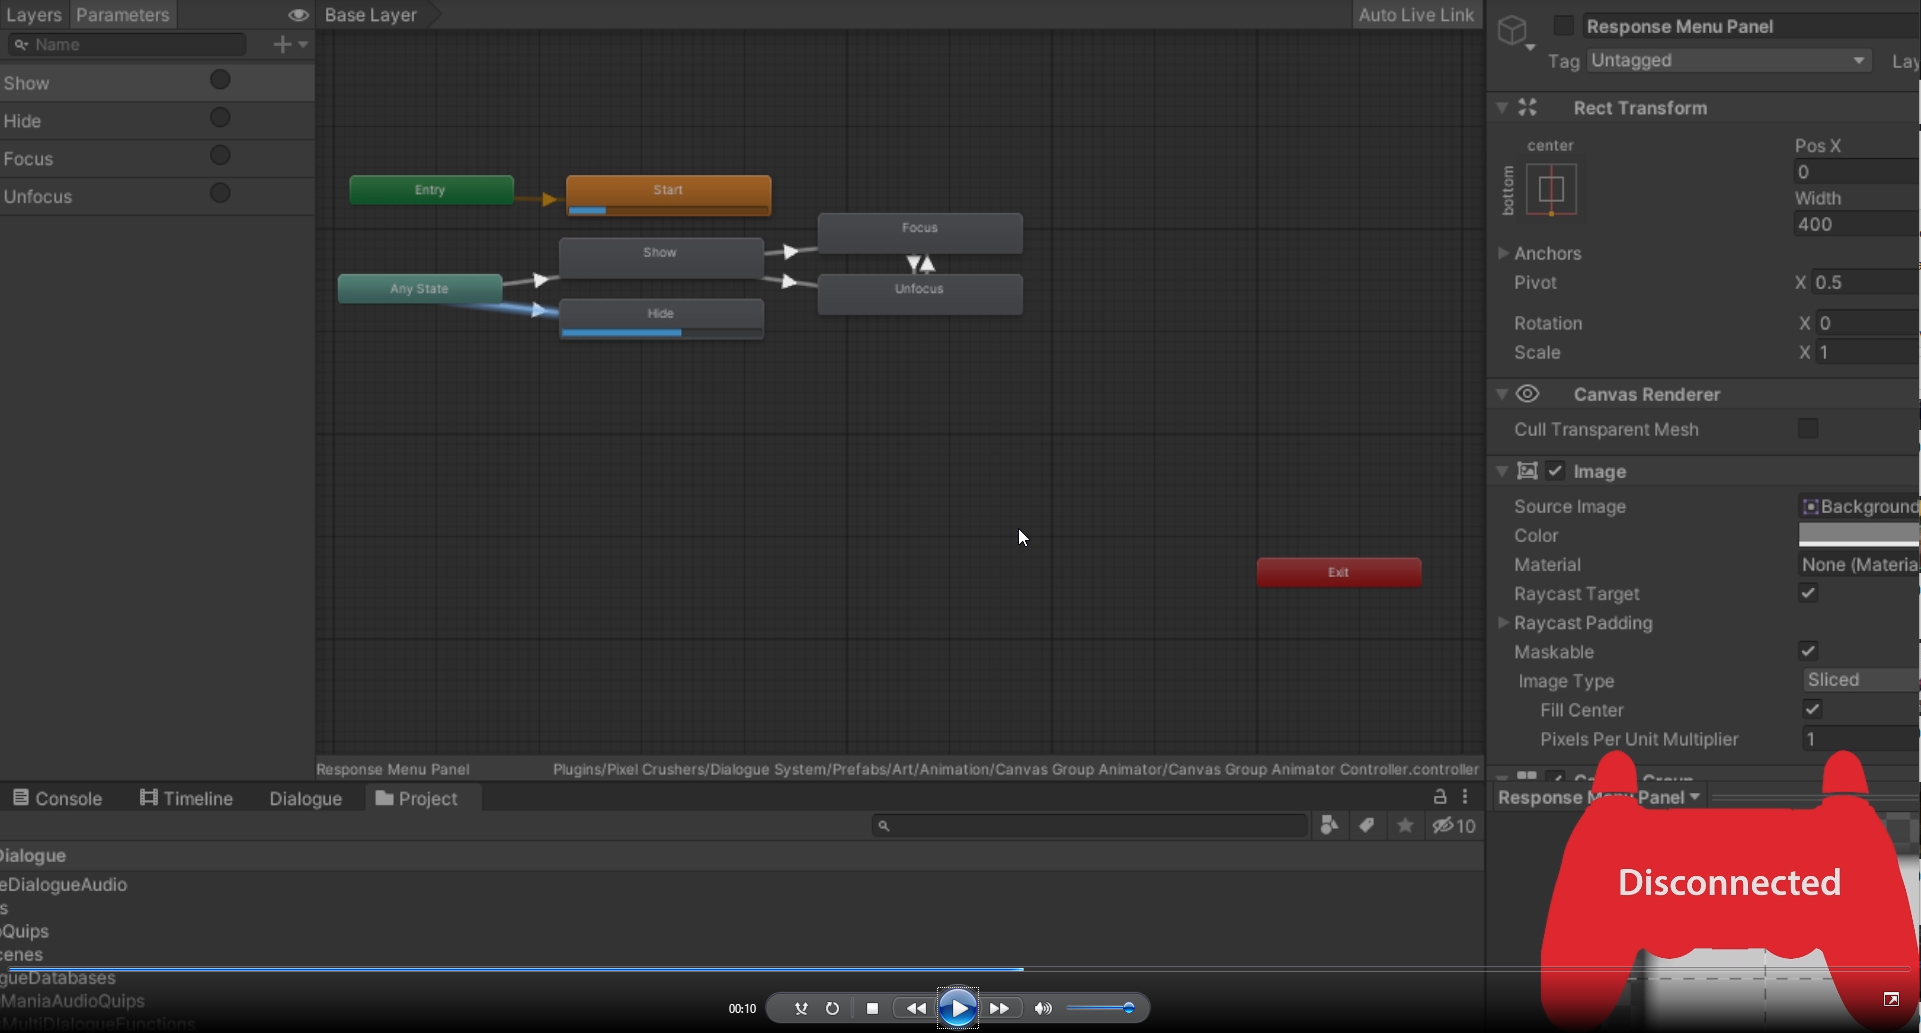This screenshot has width=1921, height=1033.
Task: Click the fast forward button
Action: pyautogui.click(x=999, y=1008)
